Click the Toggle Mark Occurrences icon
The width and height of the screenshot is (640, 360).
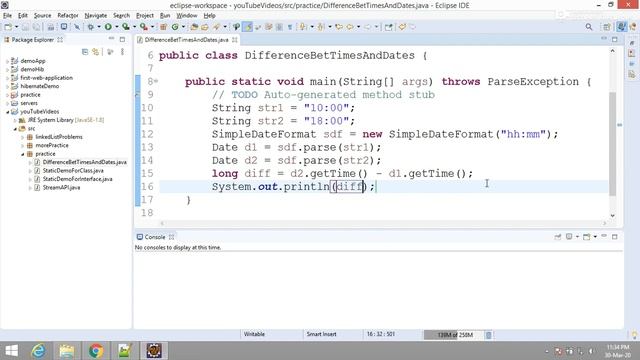click(x=247, y=27)
